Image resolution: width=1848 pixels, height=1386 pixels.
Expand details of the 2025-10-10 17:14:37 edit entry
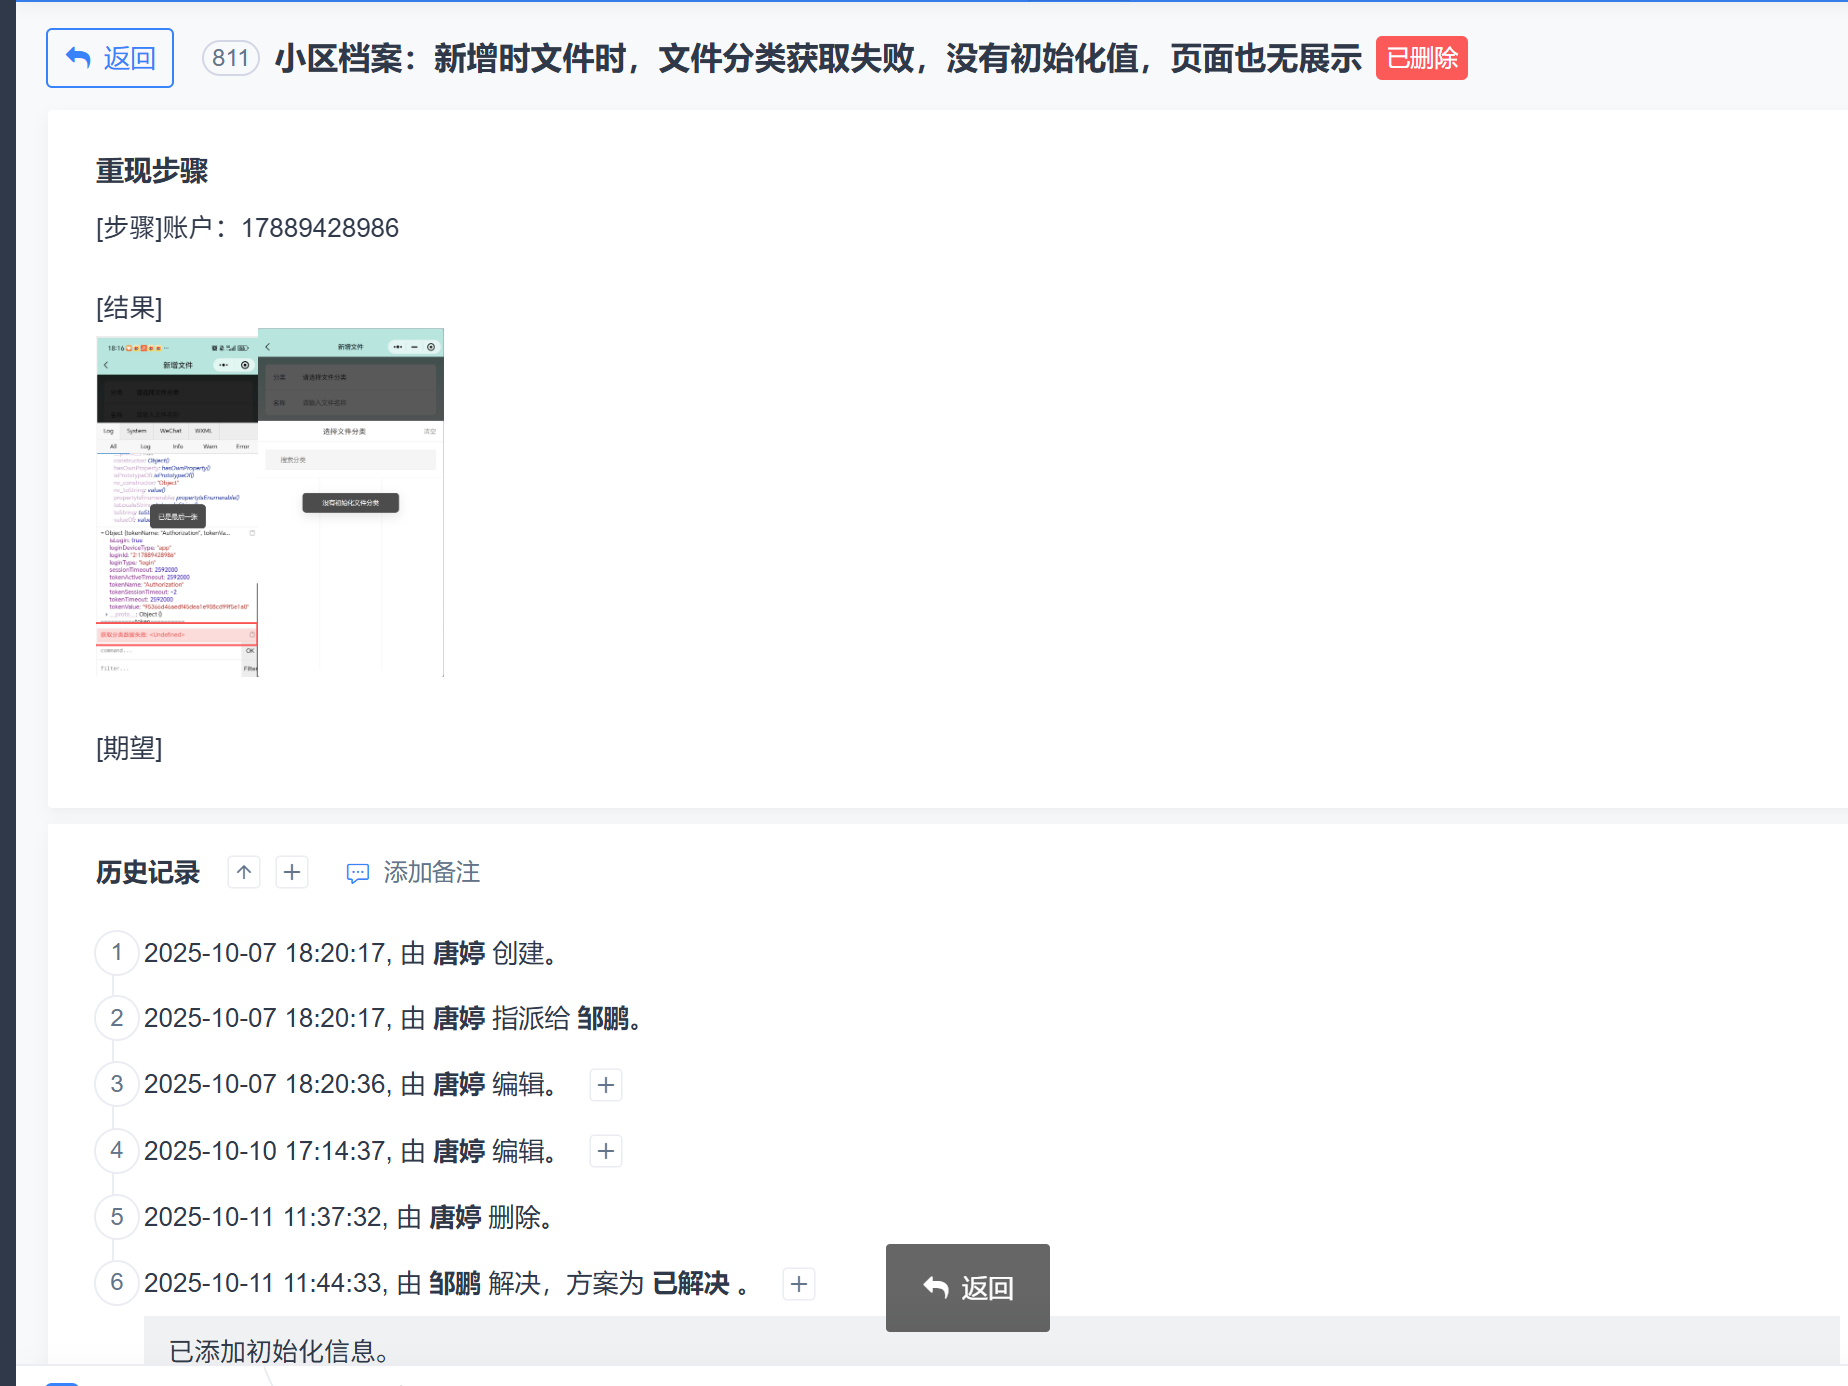point(605,1151)
